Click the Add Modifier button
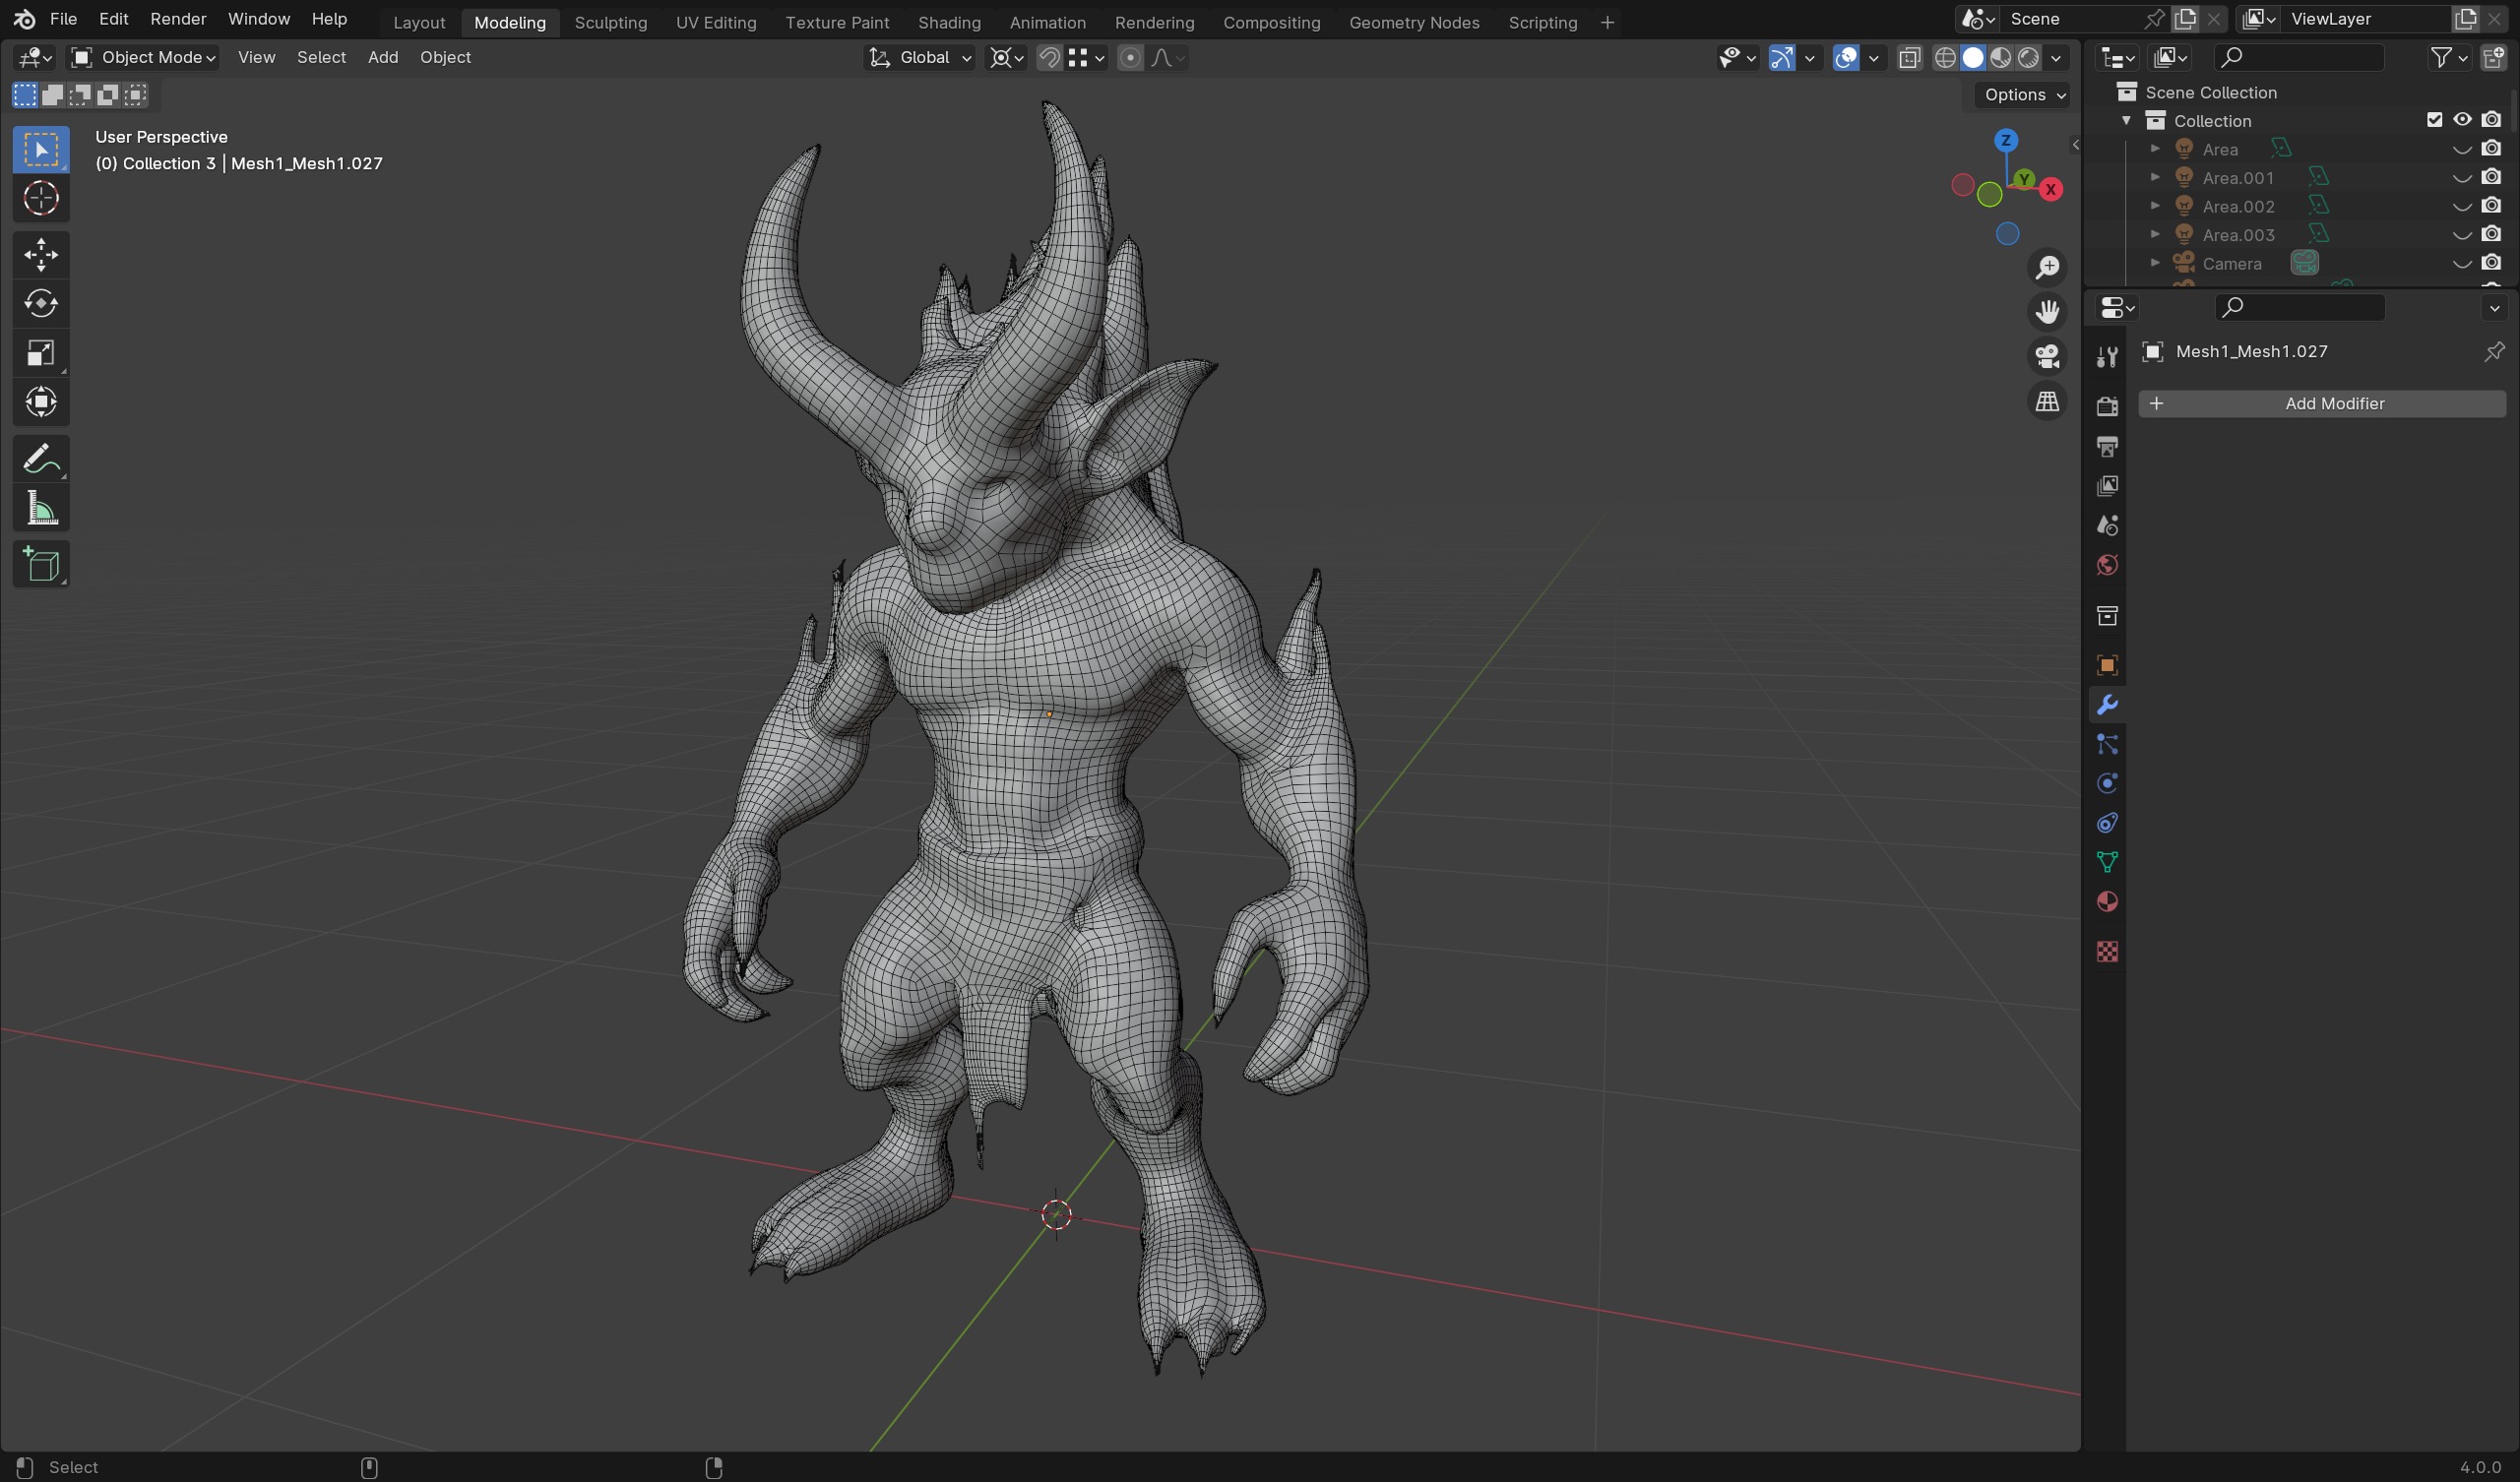Viewport: 2520px width, 1482px height. (2321, 403)
